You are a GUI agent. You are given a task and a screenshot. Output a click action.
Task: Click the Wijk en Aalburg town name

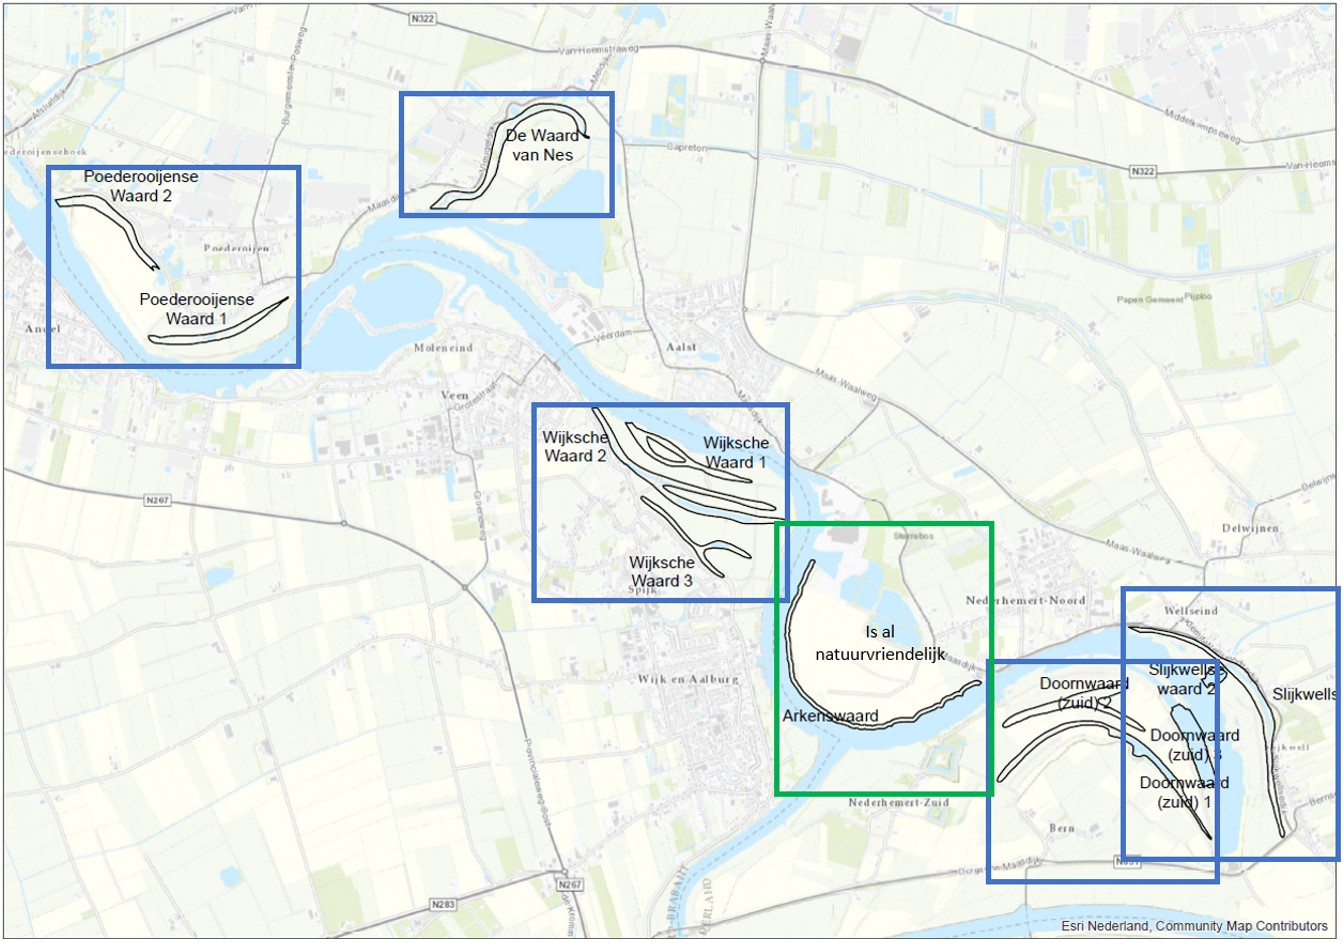click(688, 679)
